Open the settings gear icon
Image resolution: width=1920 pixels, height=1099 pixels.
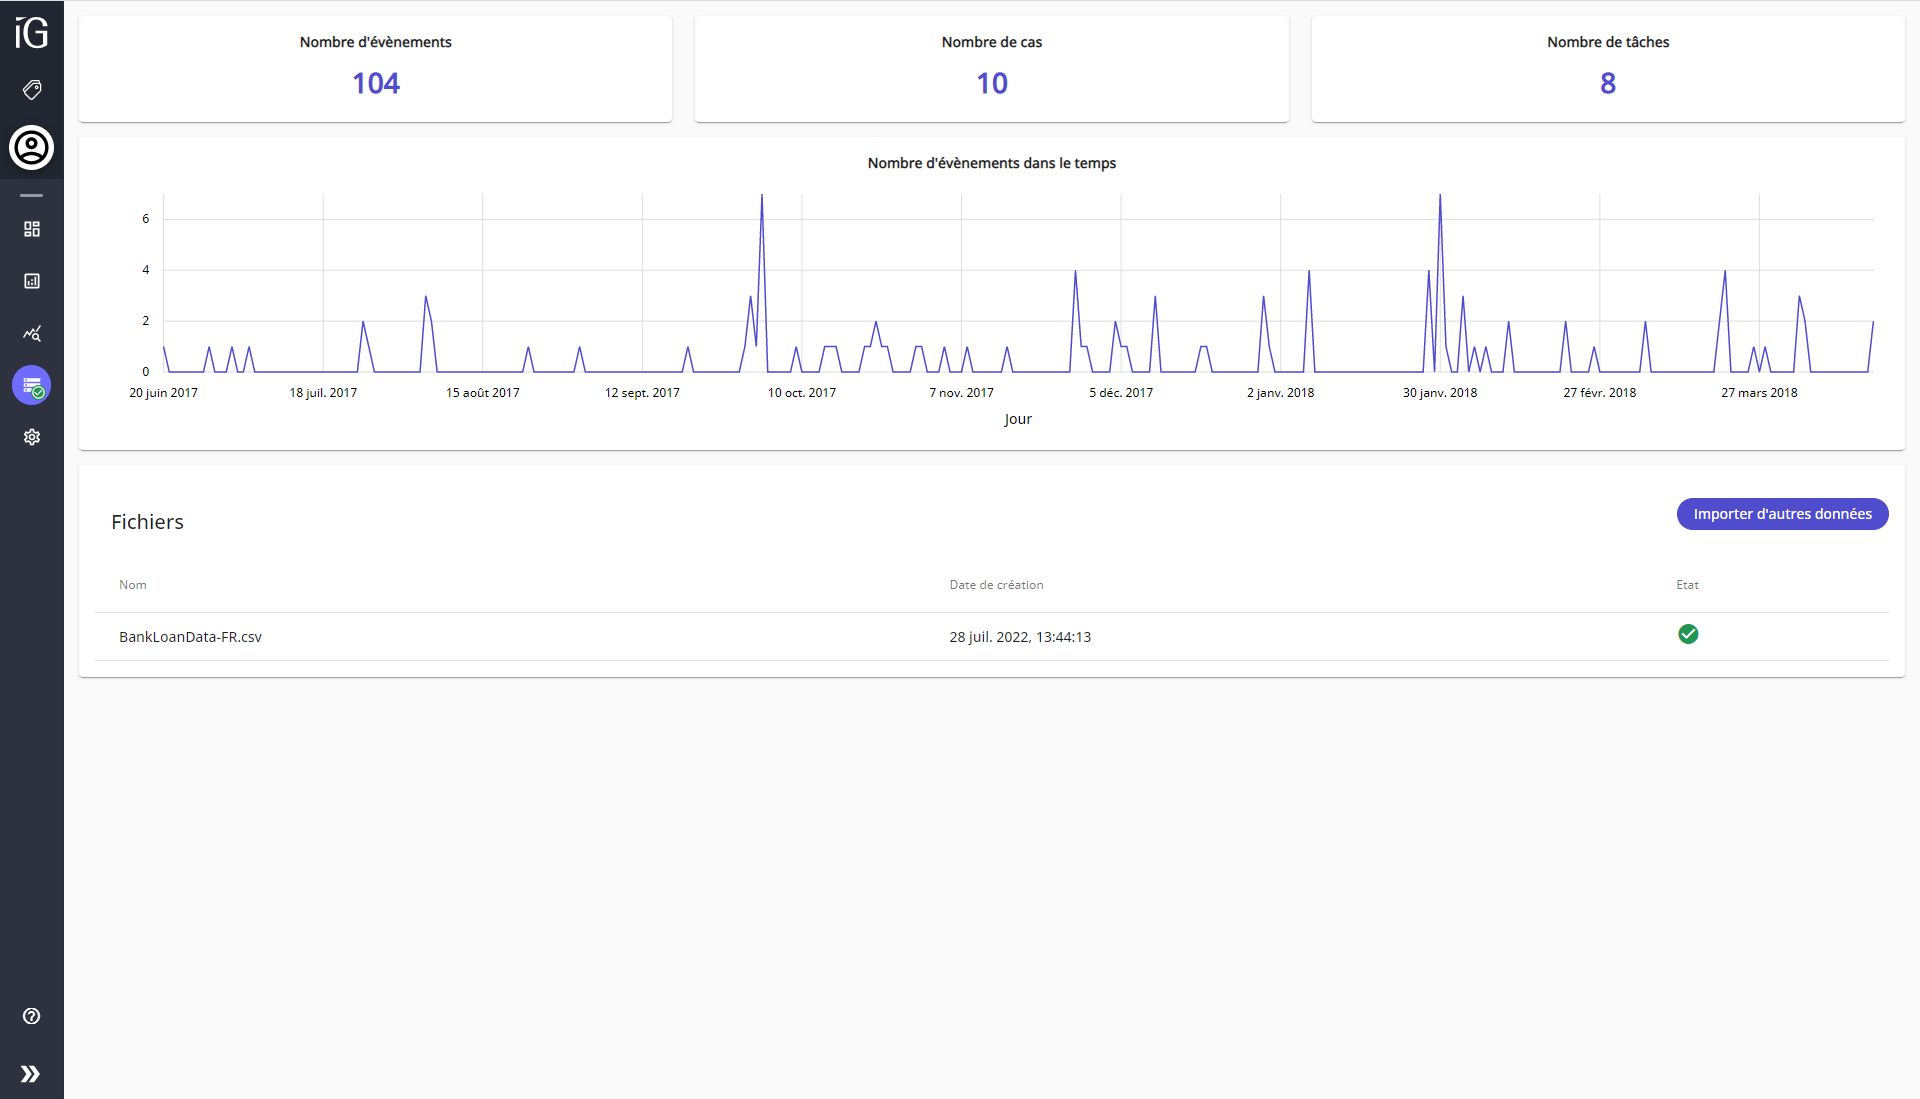(32, 437)
